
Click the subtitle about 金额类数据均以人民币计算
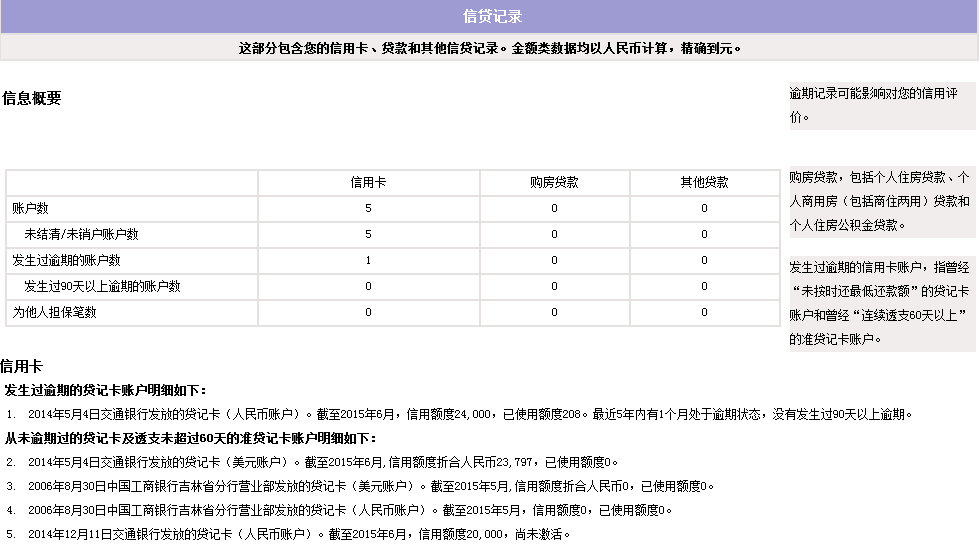point(489,48)
